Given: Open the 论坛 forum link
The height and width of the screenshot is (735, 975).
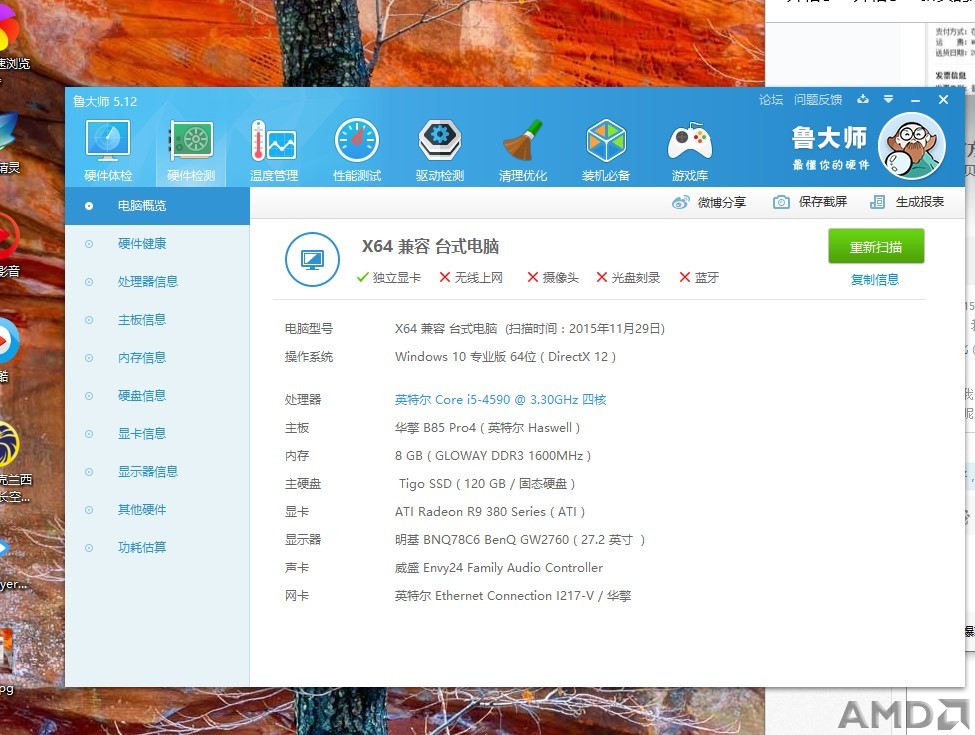Looking at the screenshot, I should pos(770,99).
